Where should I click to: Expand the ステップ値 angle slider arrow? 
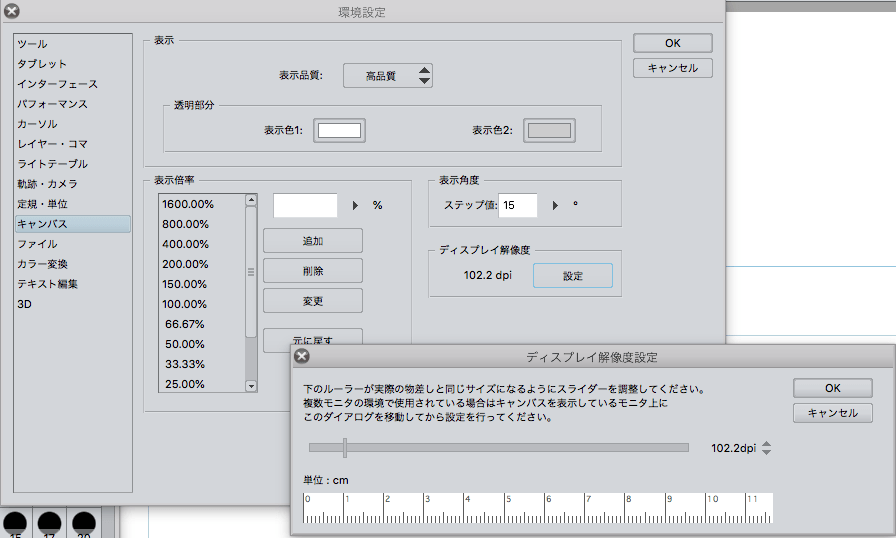tap(555, 205)
